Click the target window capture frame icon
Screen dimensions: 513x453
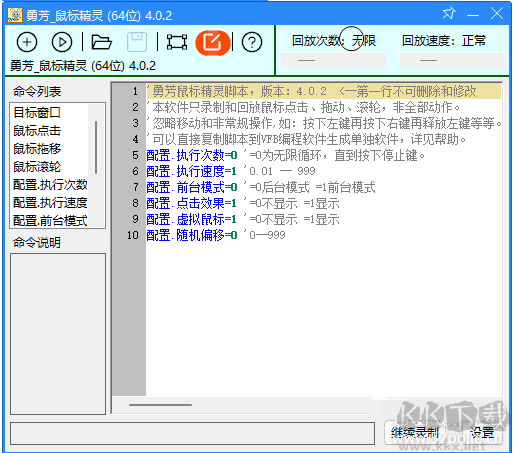(x=177, y=42)
